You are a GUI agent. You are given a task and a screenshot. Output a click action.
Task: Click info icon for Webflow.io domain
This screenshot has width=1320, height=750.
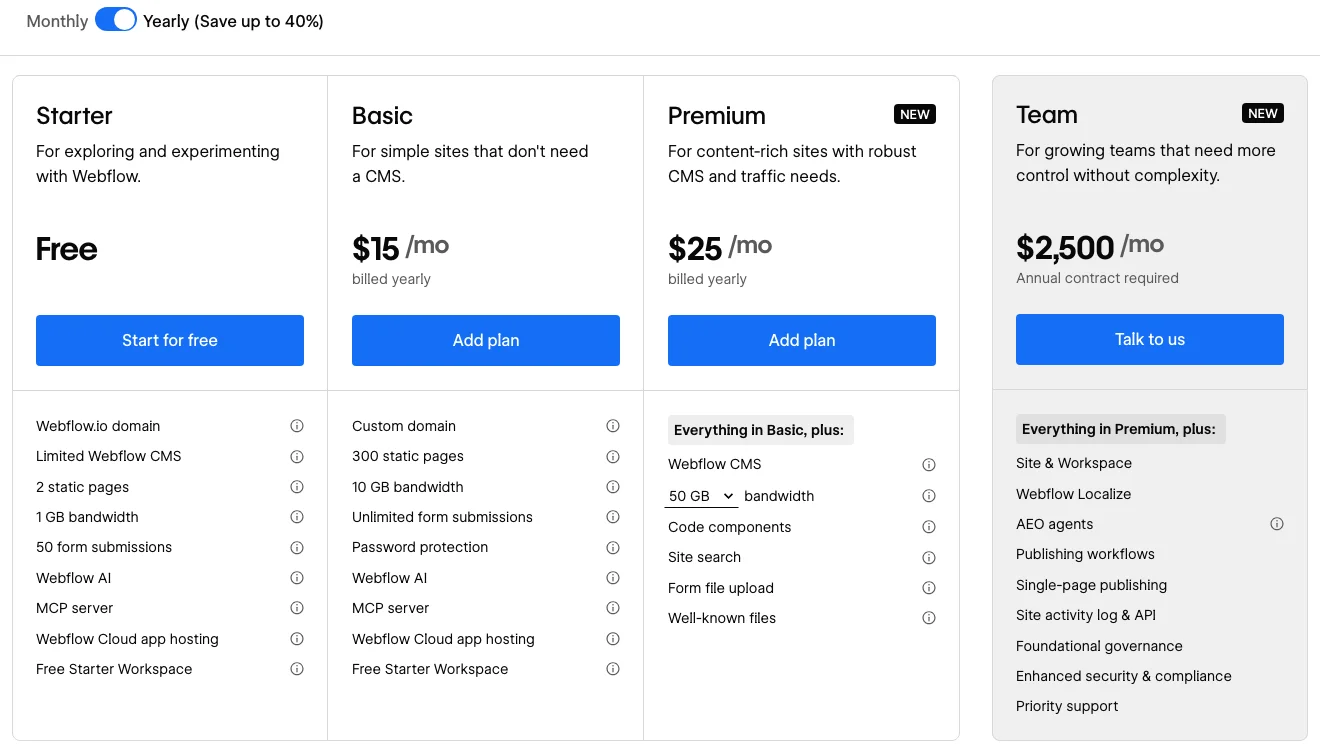pyautogui.click(x=297, y=426)
